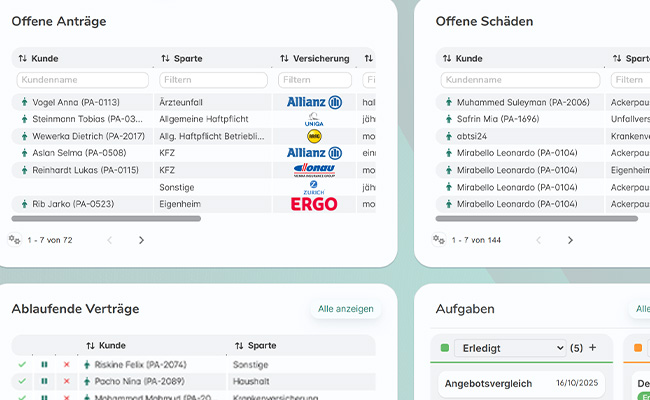This screenshot has height=400, width=650.
Task: Select Reinhardt Lukas (PA-0115) entry
Action: click(85, 170)
